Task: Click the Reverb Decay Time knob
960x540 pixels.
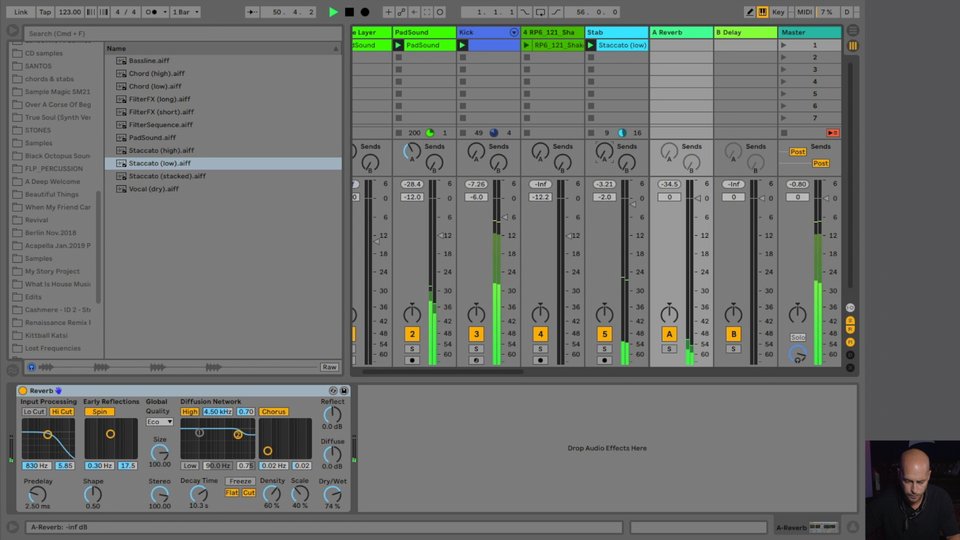Action: 198,493
